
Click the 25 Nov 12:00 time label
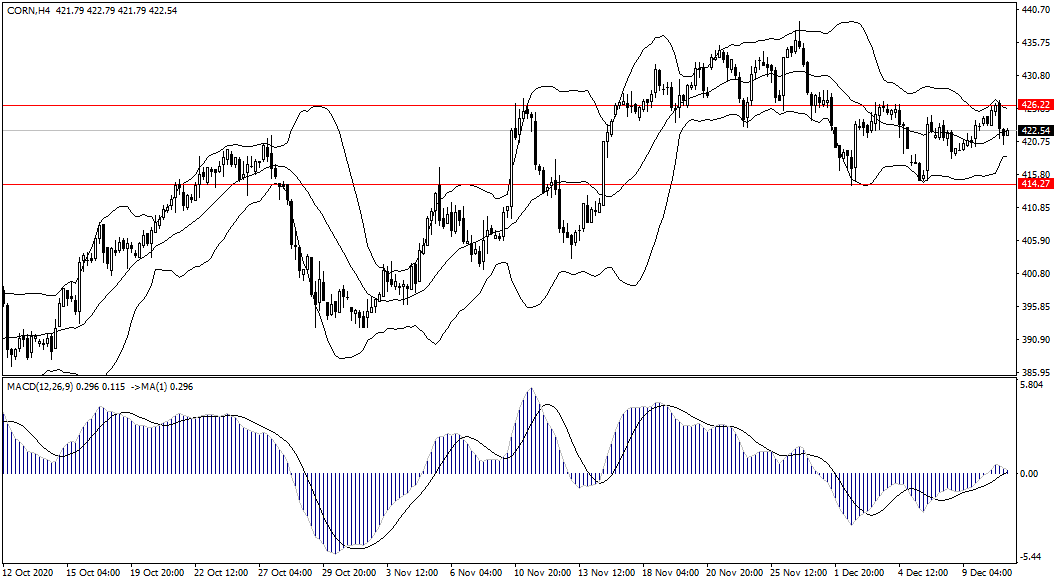[799, 573]
